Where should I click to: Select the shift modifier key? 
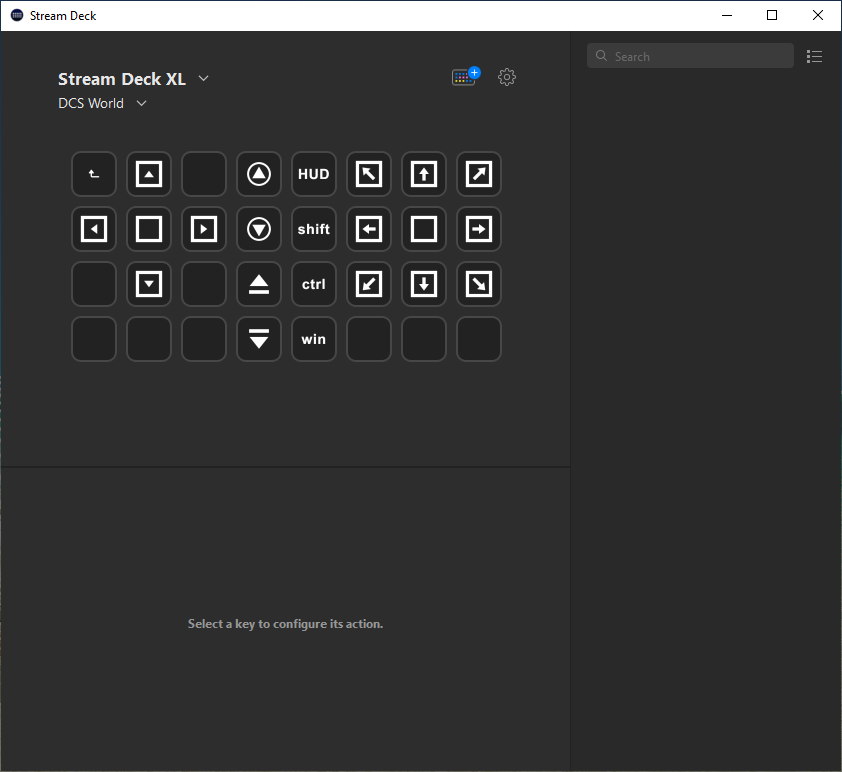pyautogui.click(x=314, y=229)
